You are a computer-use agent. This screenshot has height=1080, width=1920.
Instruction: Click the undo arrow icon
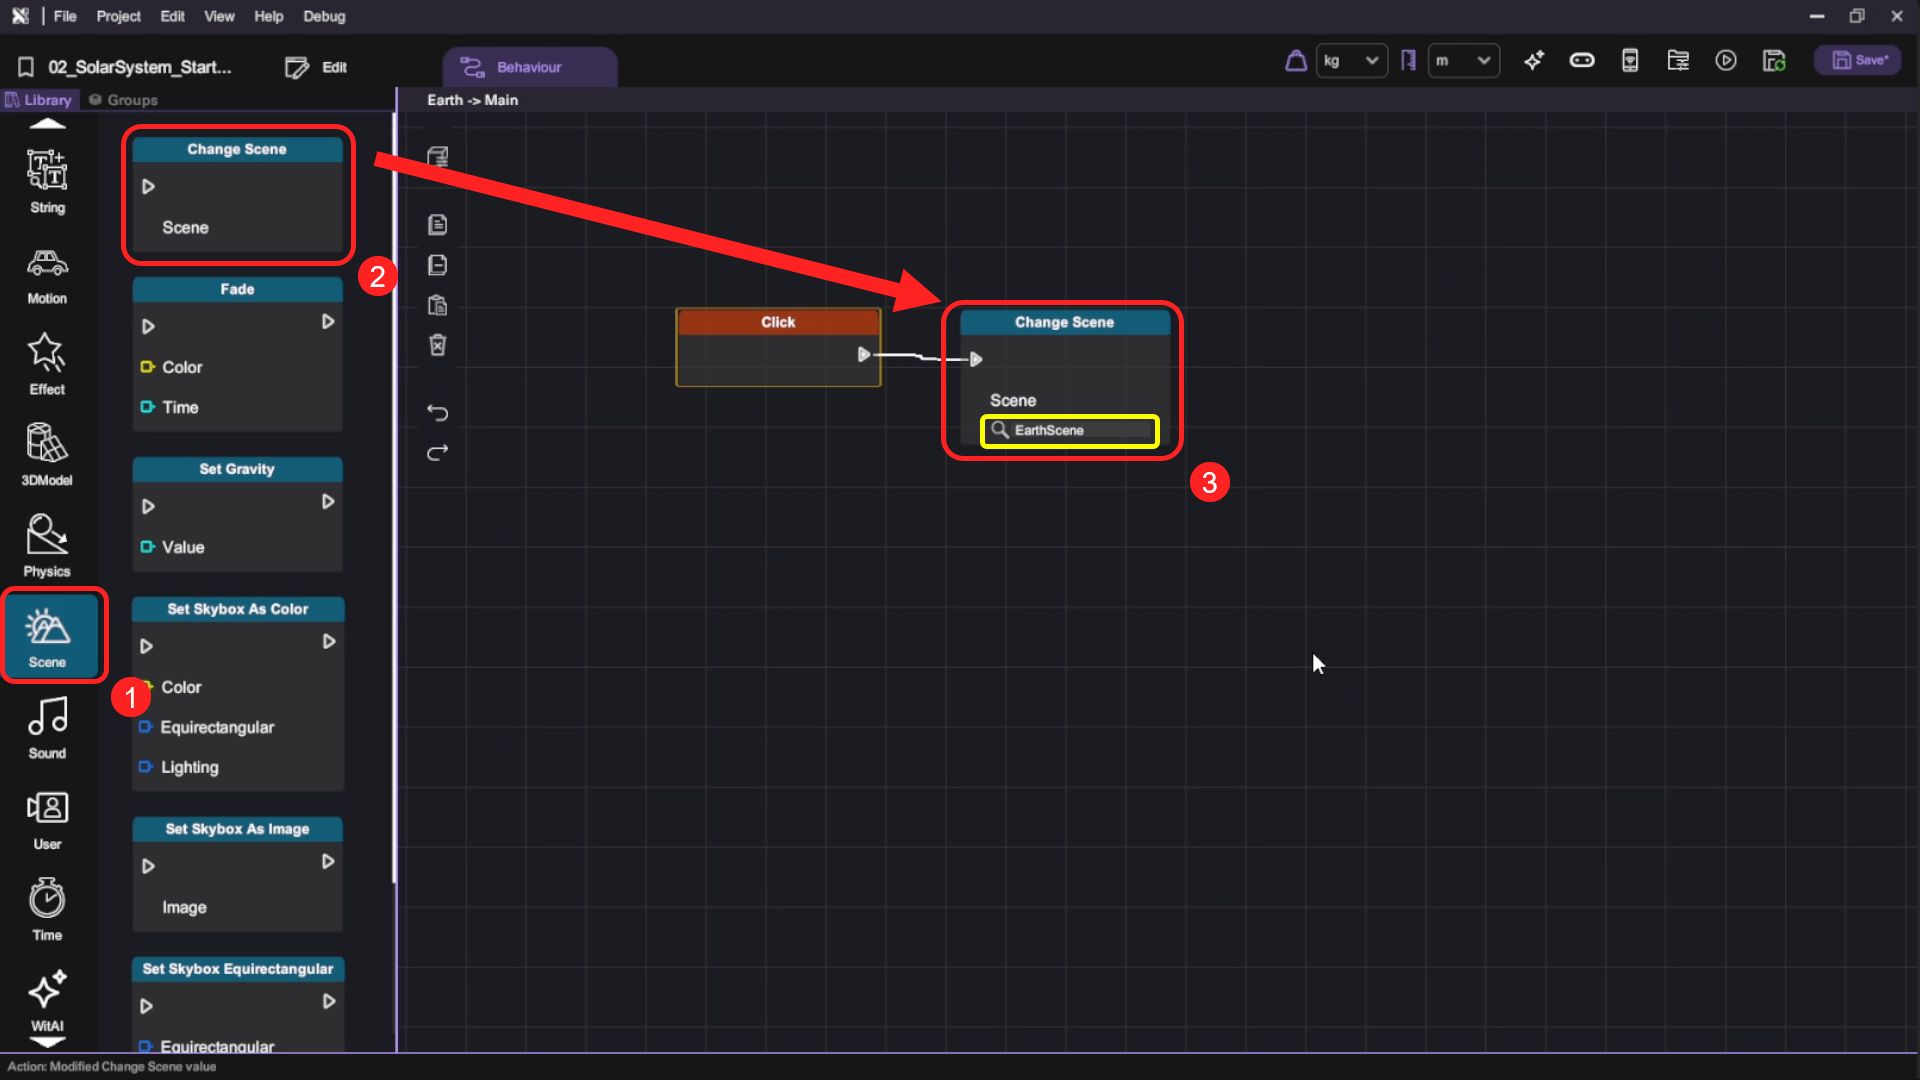pos(437,412)
